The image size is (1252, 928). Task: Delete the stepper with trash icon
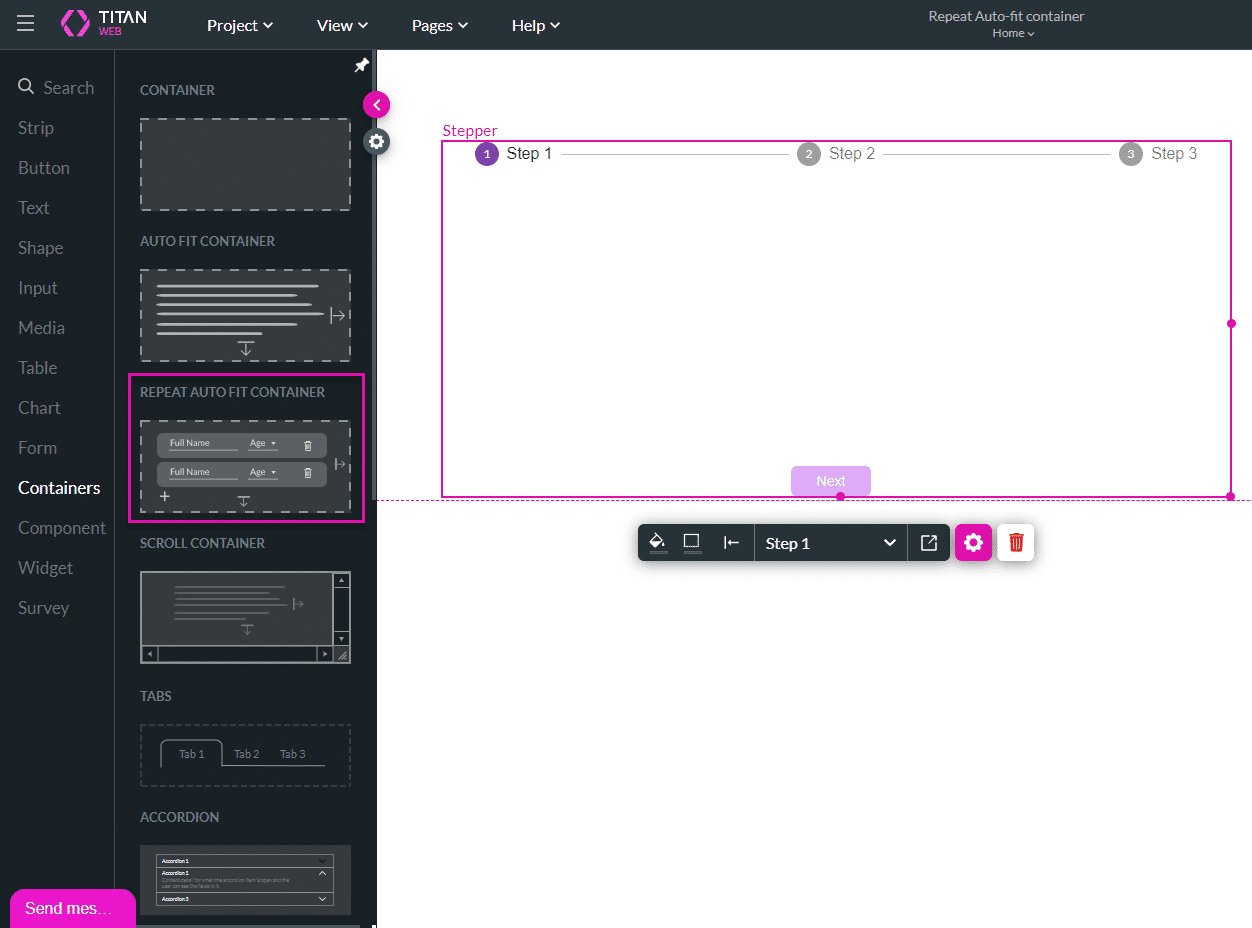(1016, 542)
